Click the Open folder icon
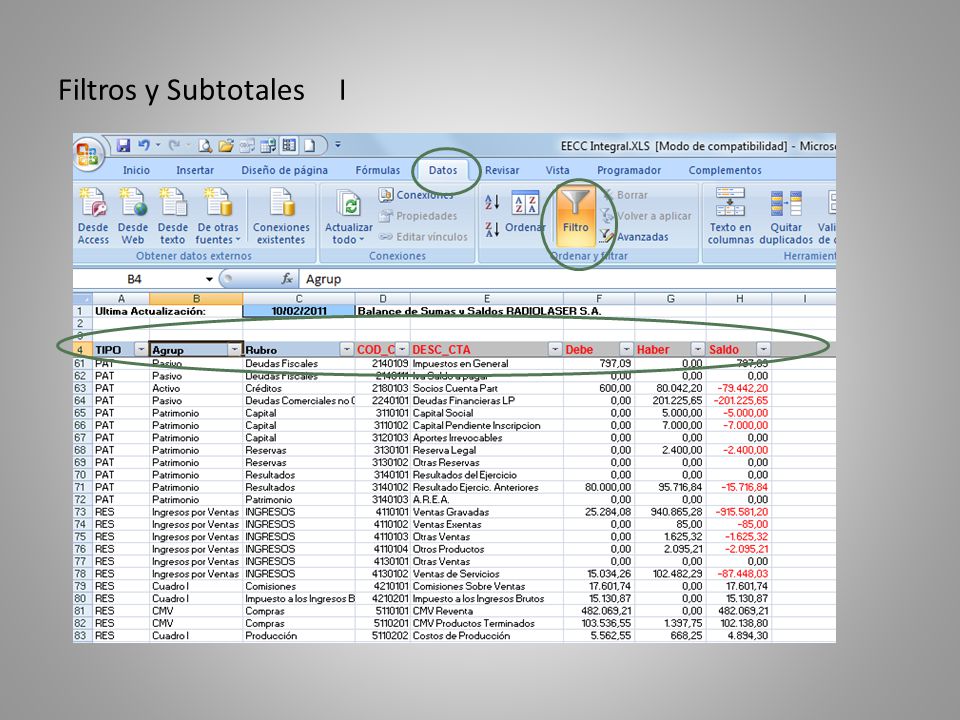 pos(226,146)
